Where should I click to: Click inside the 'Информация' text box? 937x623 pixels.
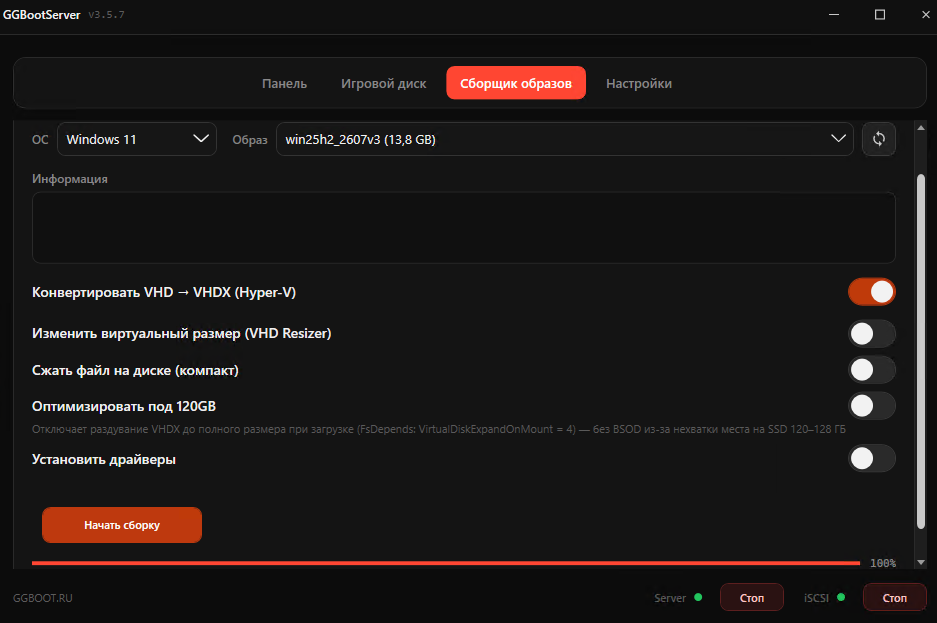point(464,228)
